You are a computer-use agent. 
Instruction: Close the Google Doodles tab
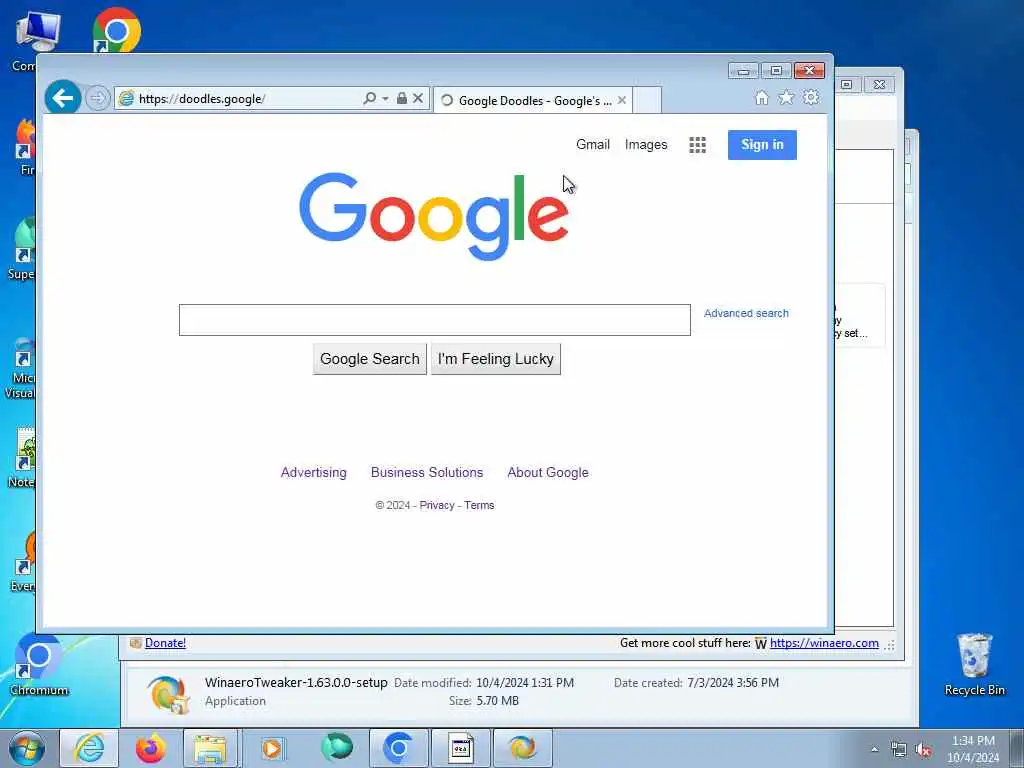click(622, 100)
